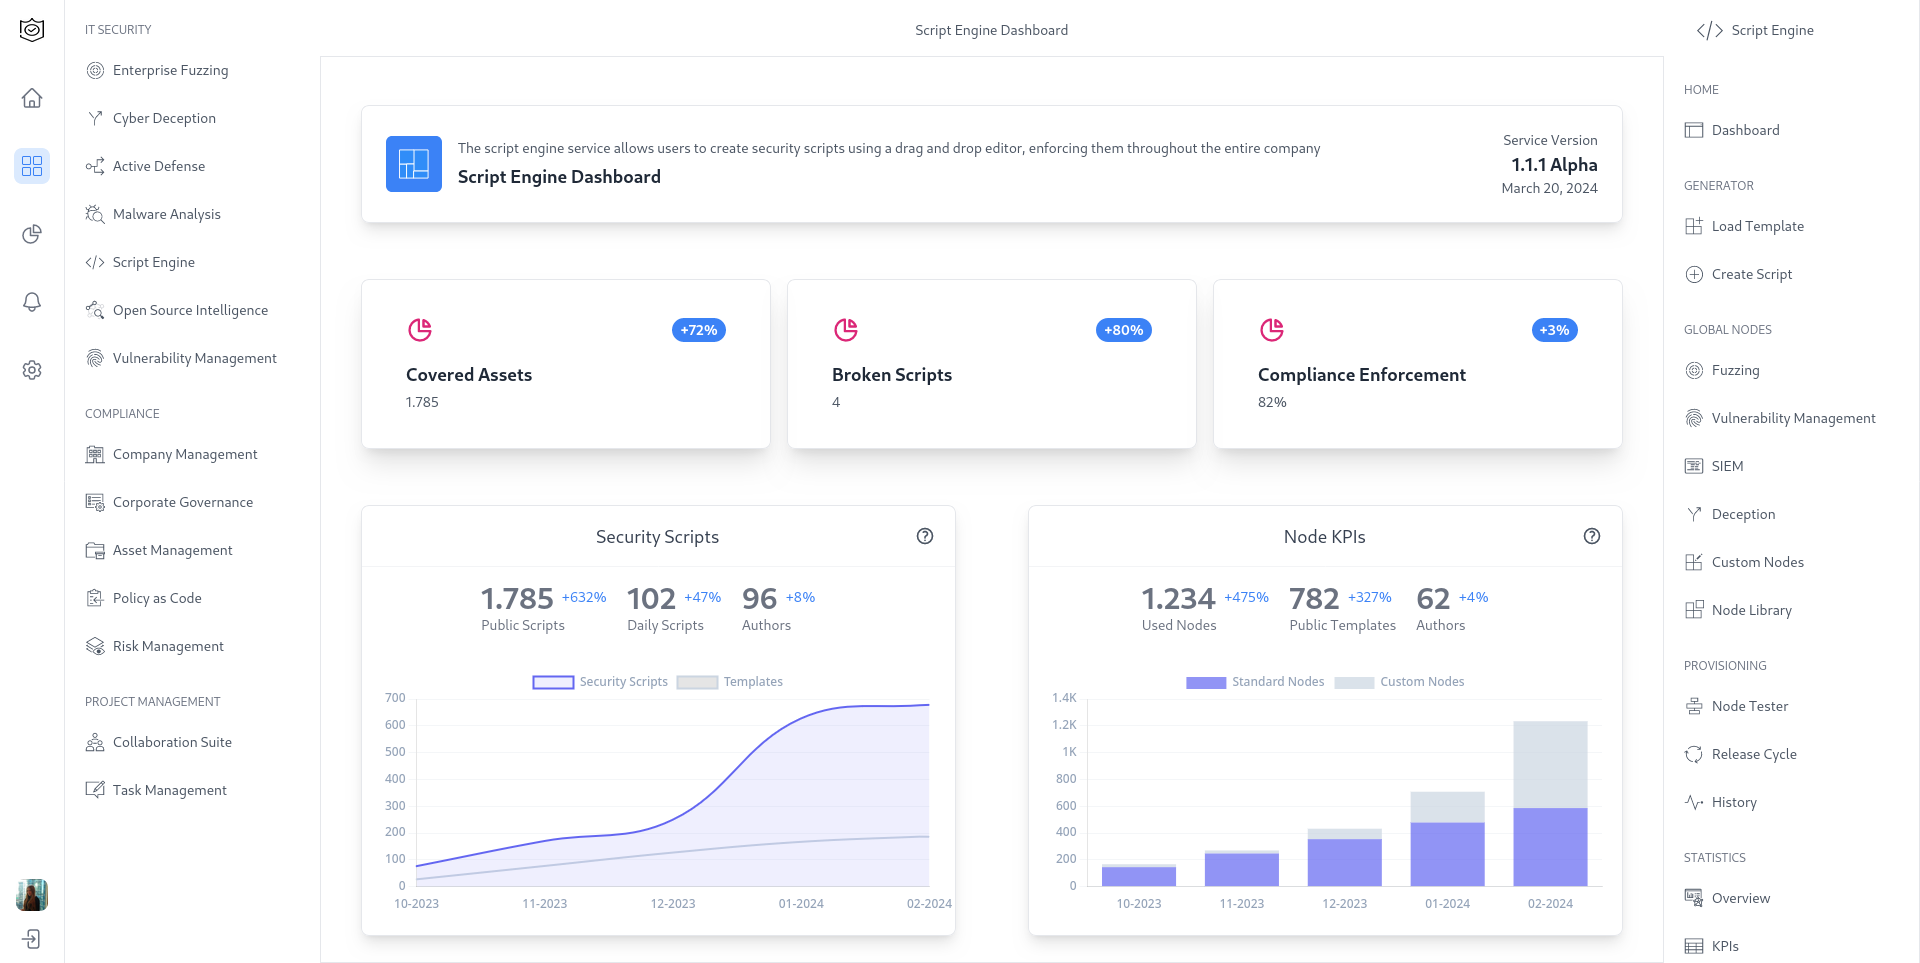Image resolution: width=1920 pixels, height=963 pixels.
Task: Select Policy as Code menu item
Action: [157, 598]
